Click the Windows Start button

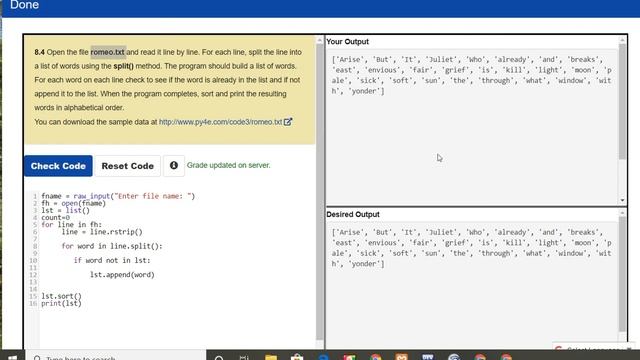coord(12,357)
